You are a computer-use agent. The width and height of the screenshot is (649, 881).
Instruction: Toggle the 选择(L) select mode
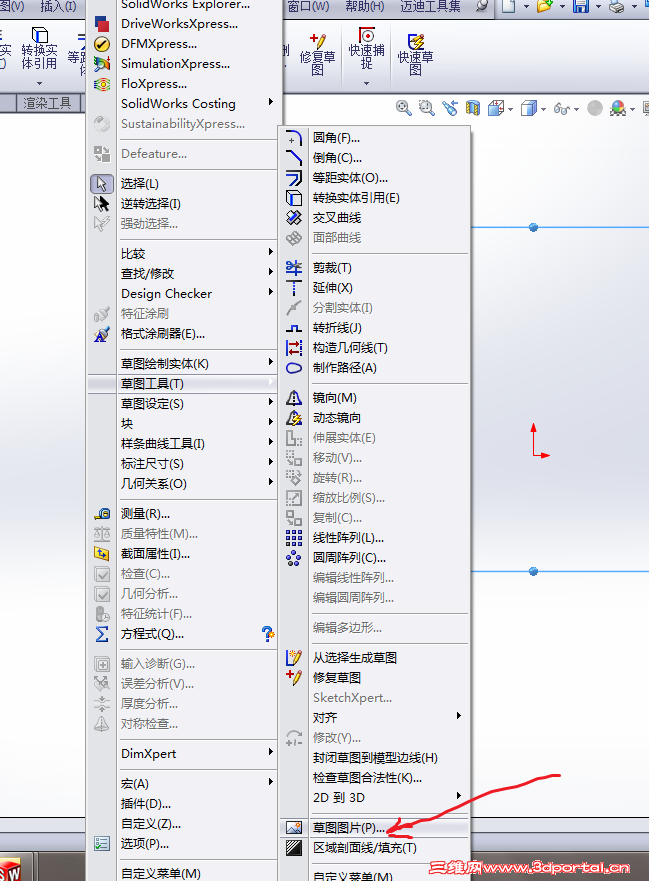point(102,184)
